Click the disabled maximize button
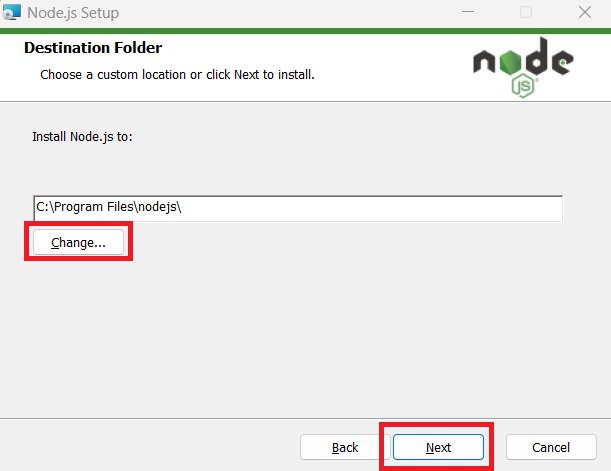The image size is (611, 471). tap(526, 12)
